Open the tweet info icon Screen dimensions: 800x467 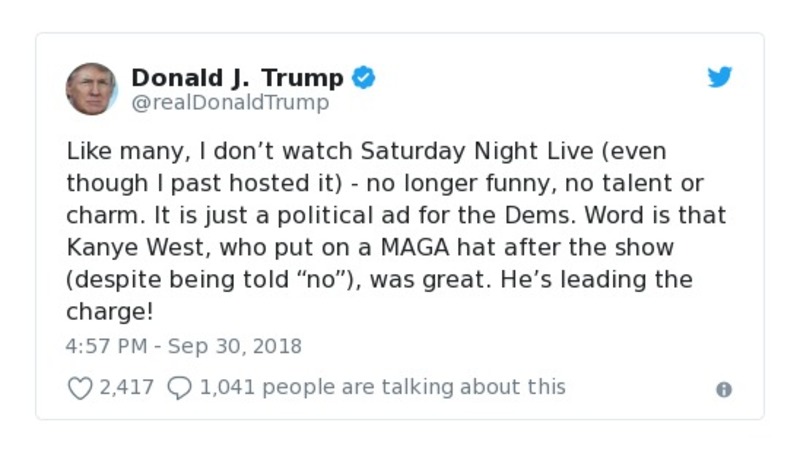724,390
